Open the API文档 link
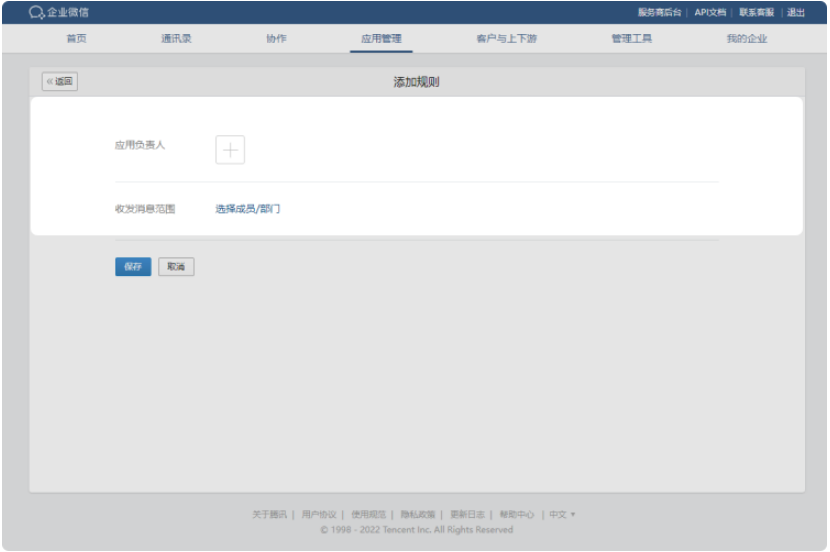Viewport: 830px width, 552px height. 710,12
